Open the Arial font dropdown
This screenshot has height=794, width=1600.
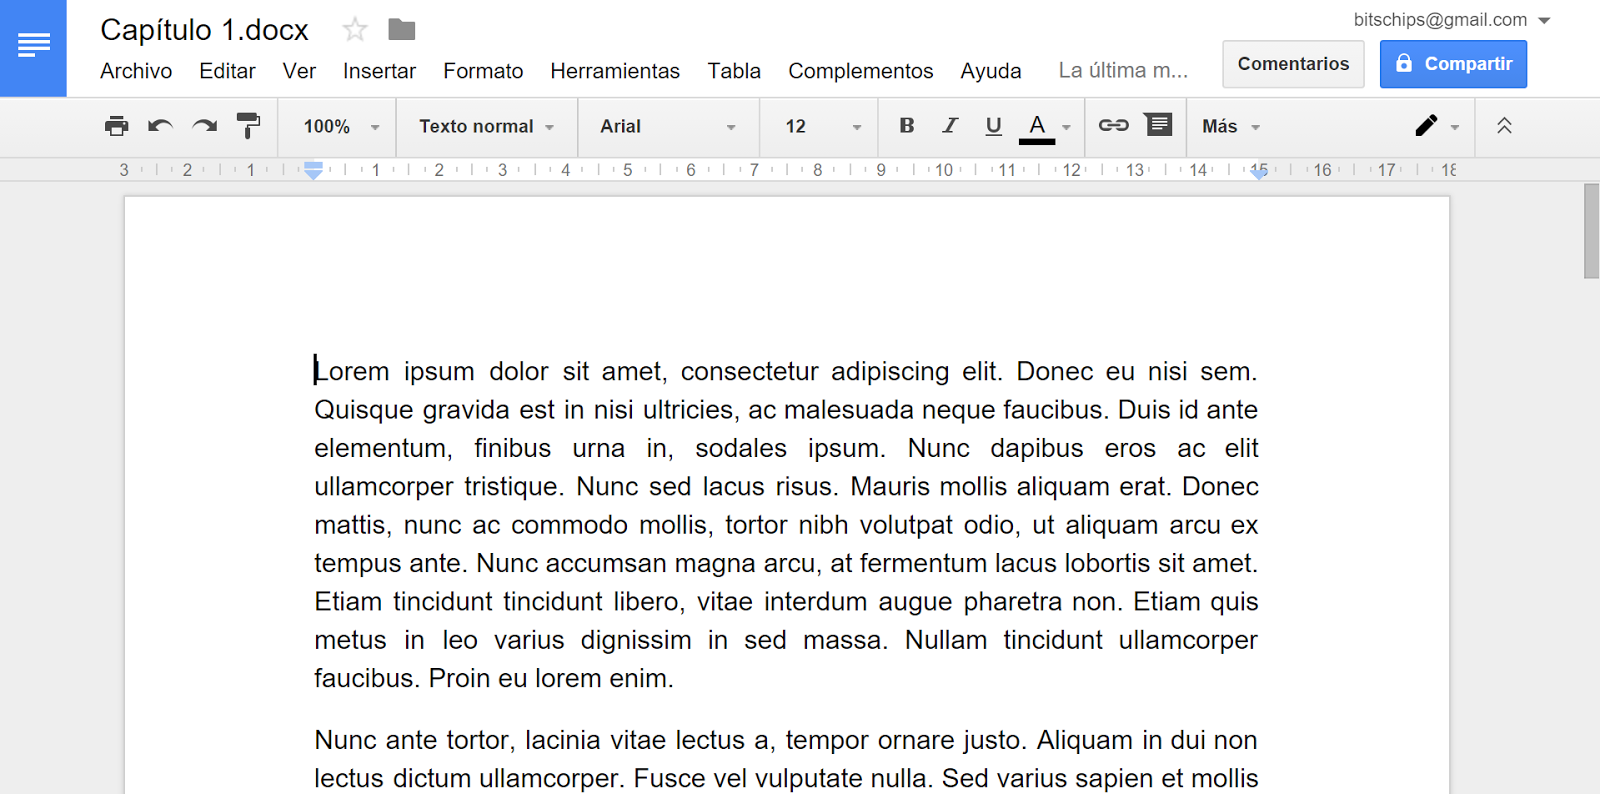(667, 127)
